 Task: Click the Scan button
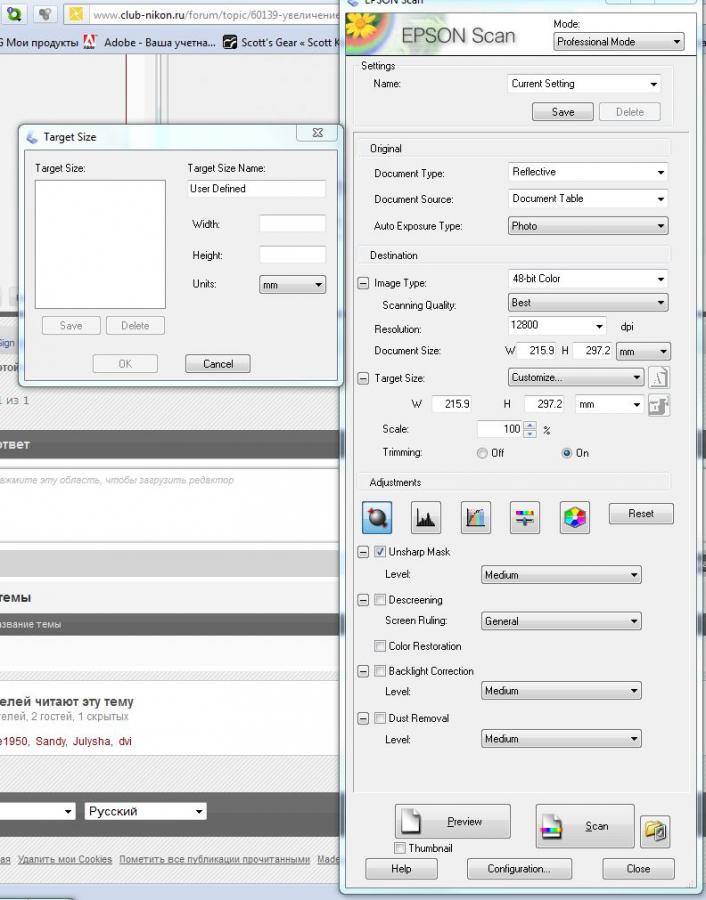[x=585, y=826]
